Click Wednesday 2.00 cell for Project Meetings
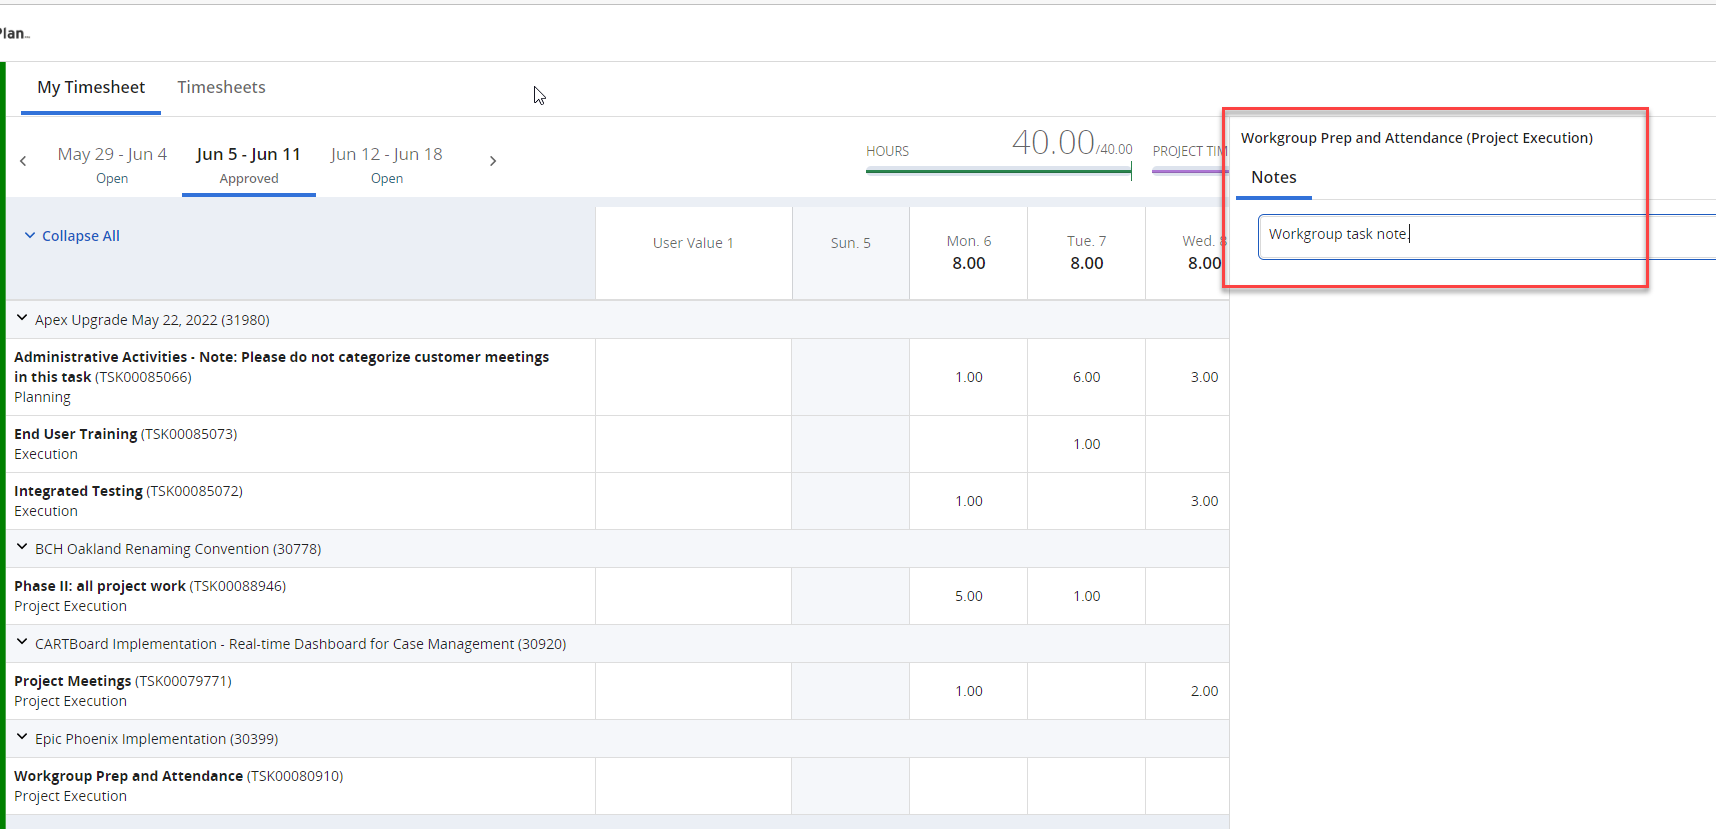The height and width of the screenshot is (829, 1716). point(1188,691)
